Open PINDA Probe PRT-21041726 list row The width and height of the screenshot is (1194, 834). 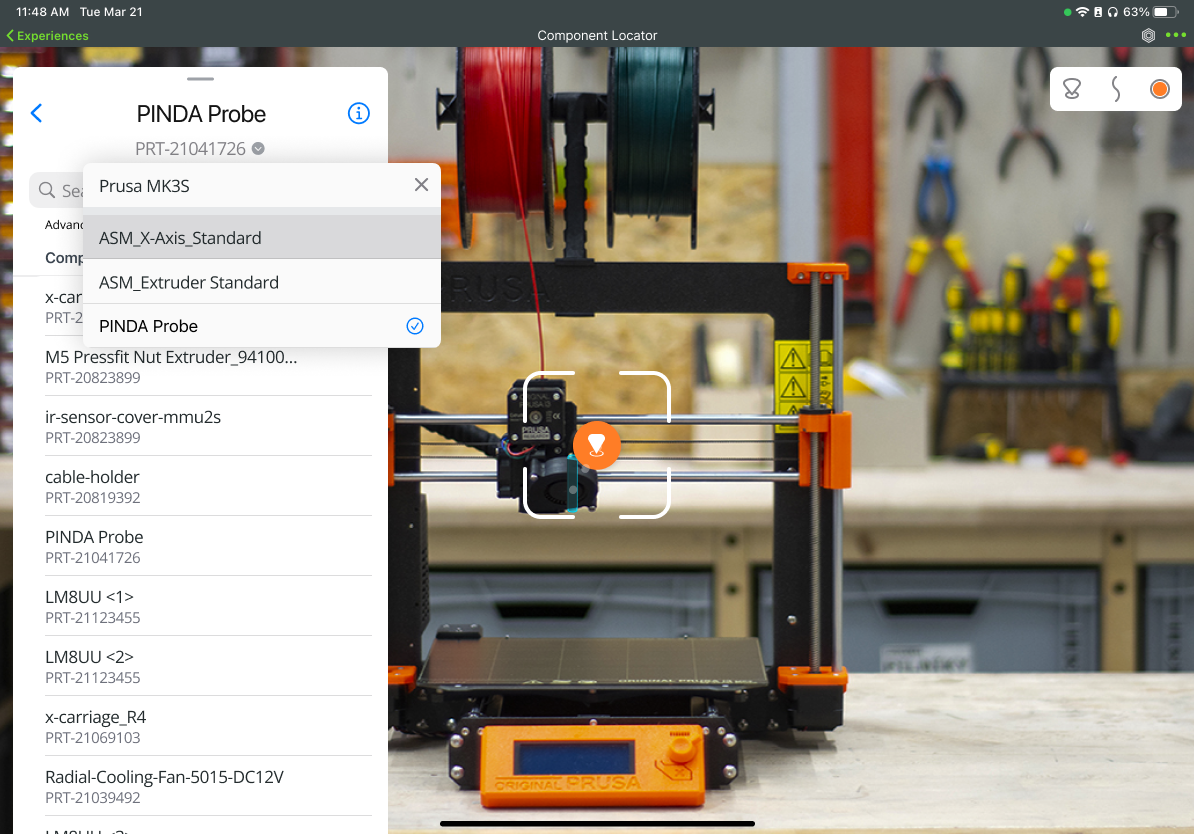[x=208, y=547]
